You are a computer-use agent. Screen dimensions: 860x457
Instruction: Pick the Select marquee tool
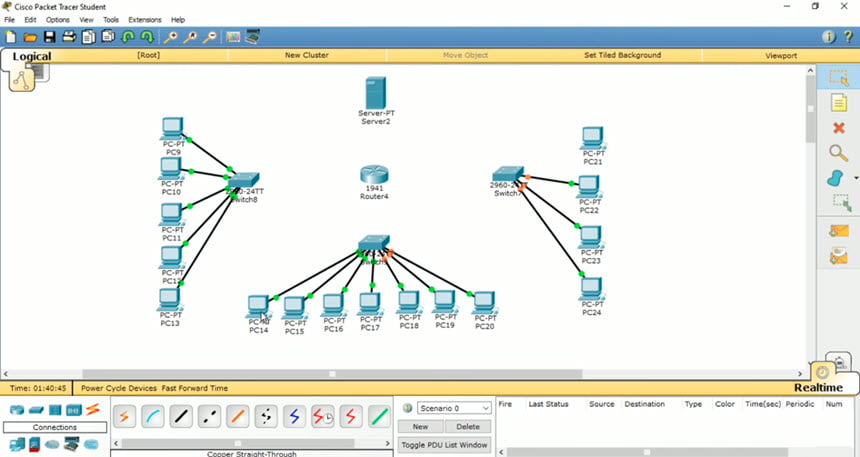[839, 78]
